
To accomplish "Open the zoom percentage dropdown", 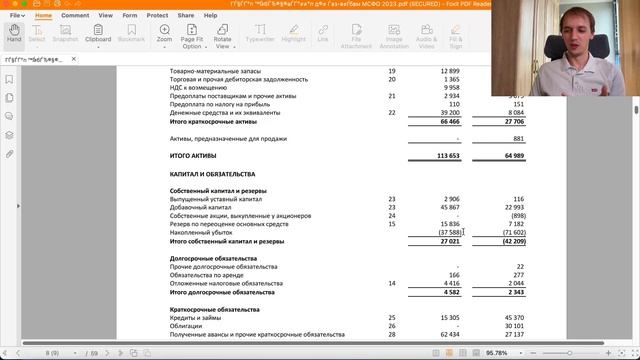I will point(521,353).
